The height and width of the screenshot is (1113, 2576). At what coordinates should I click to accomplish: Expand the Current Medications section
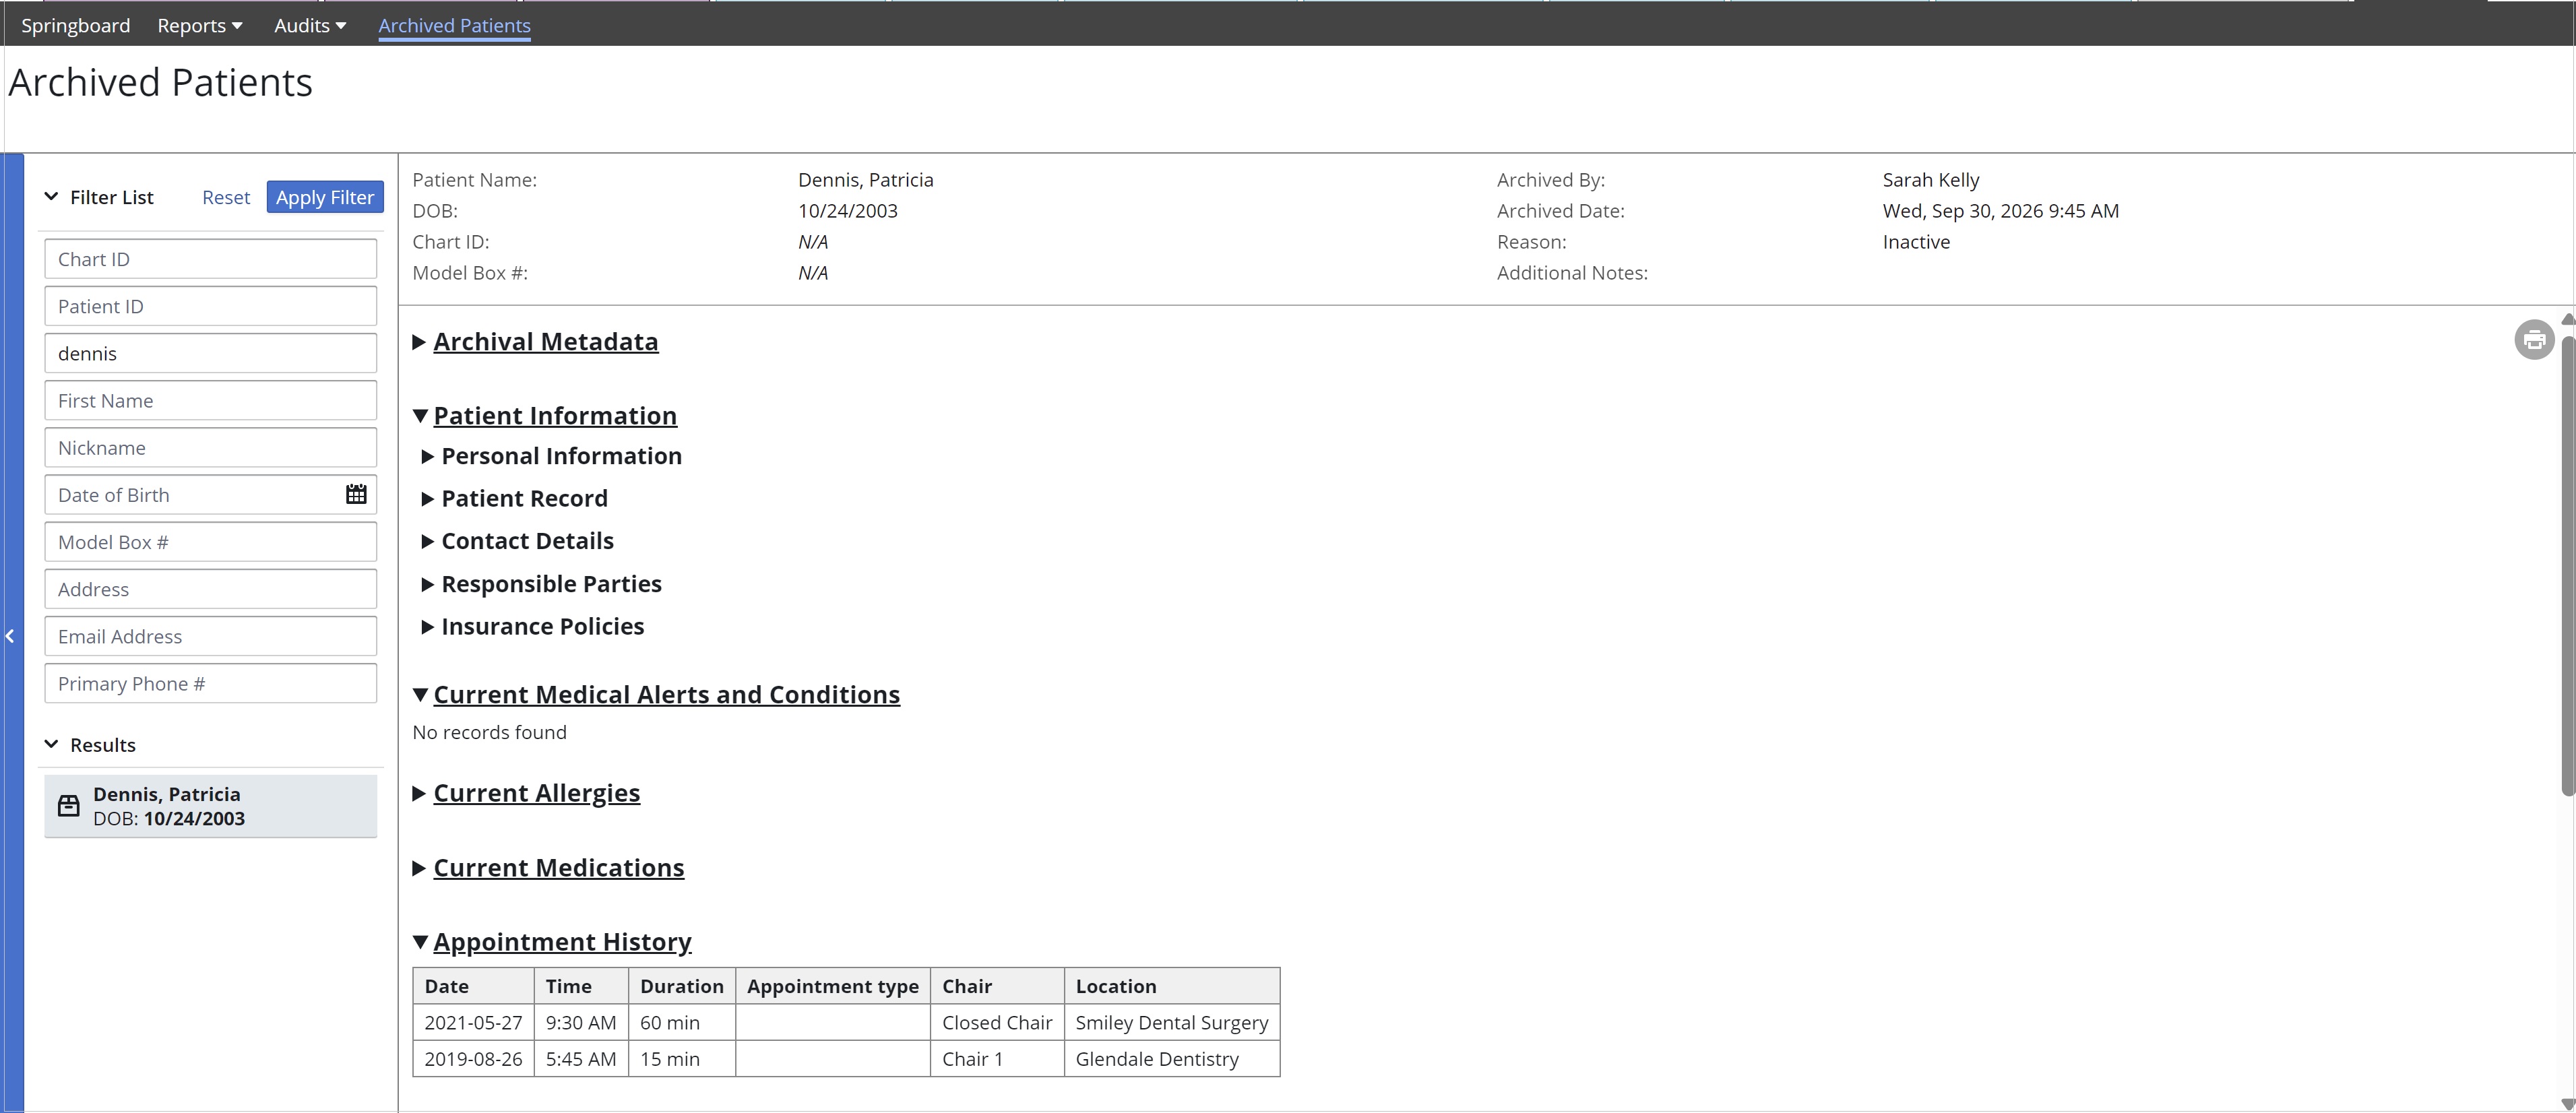click(x=548, y=868)
